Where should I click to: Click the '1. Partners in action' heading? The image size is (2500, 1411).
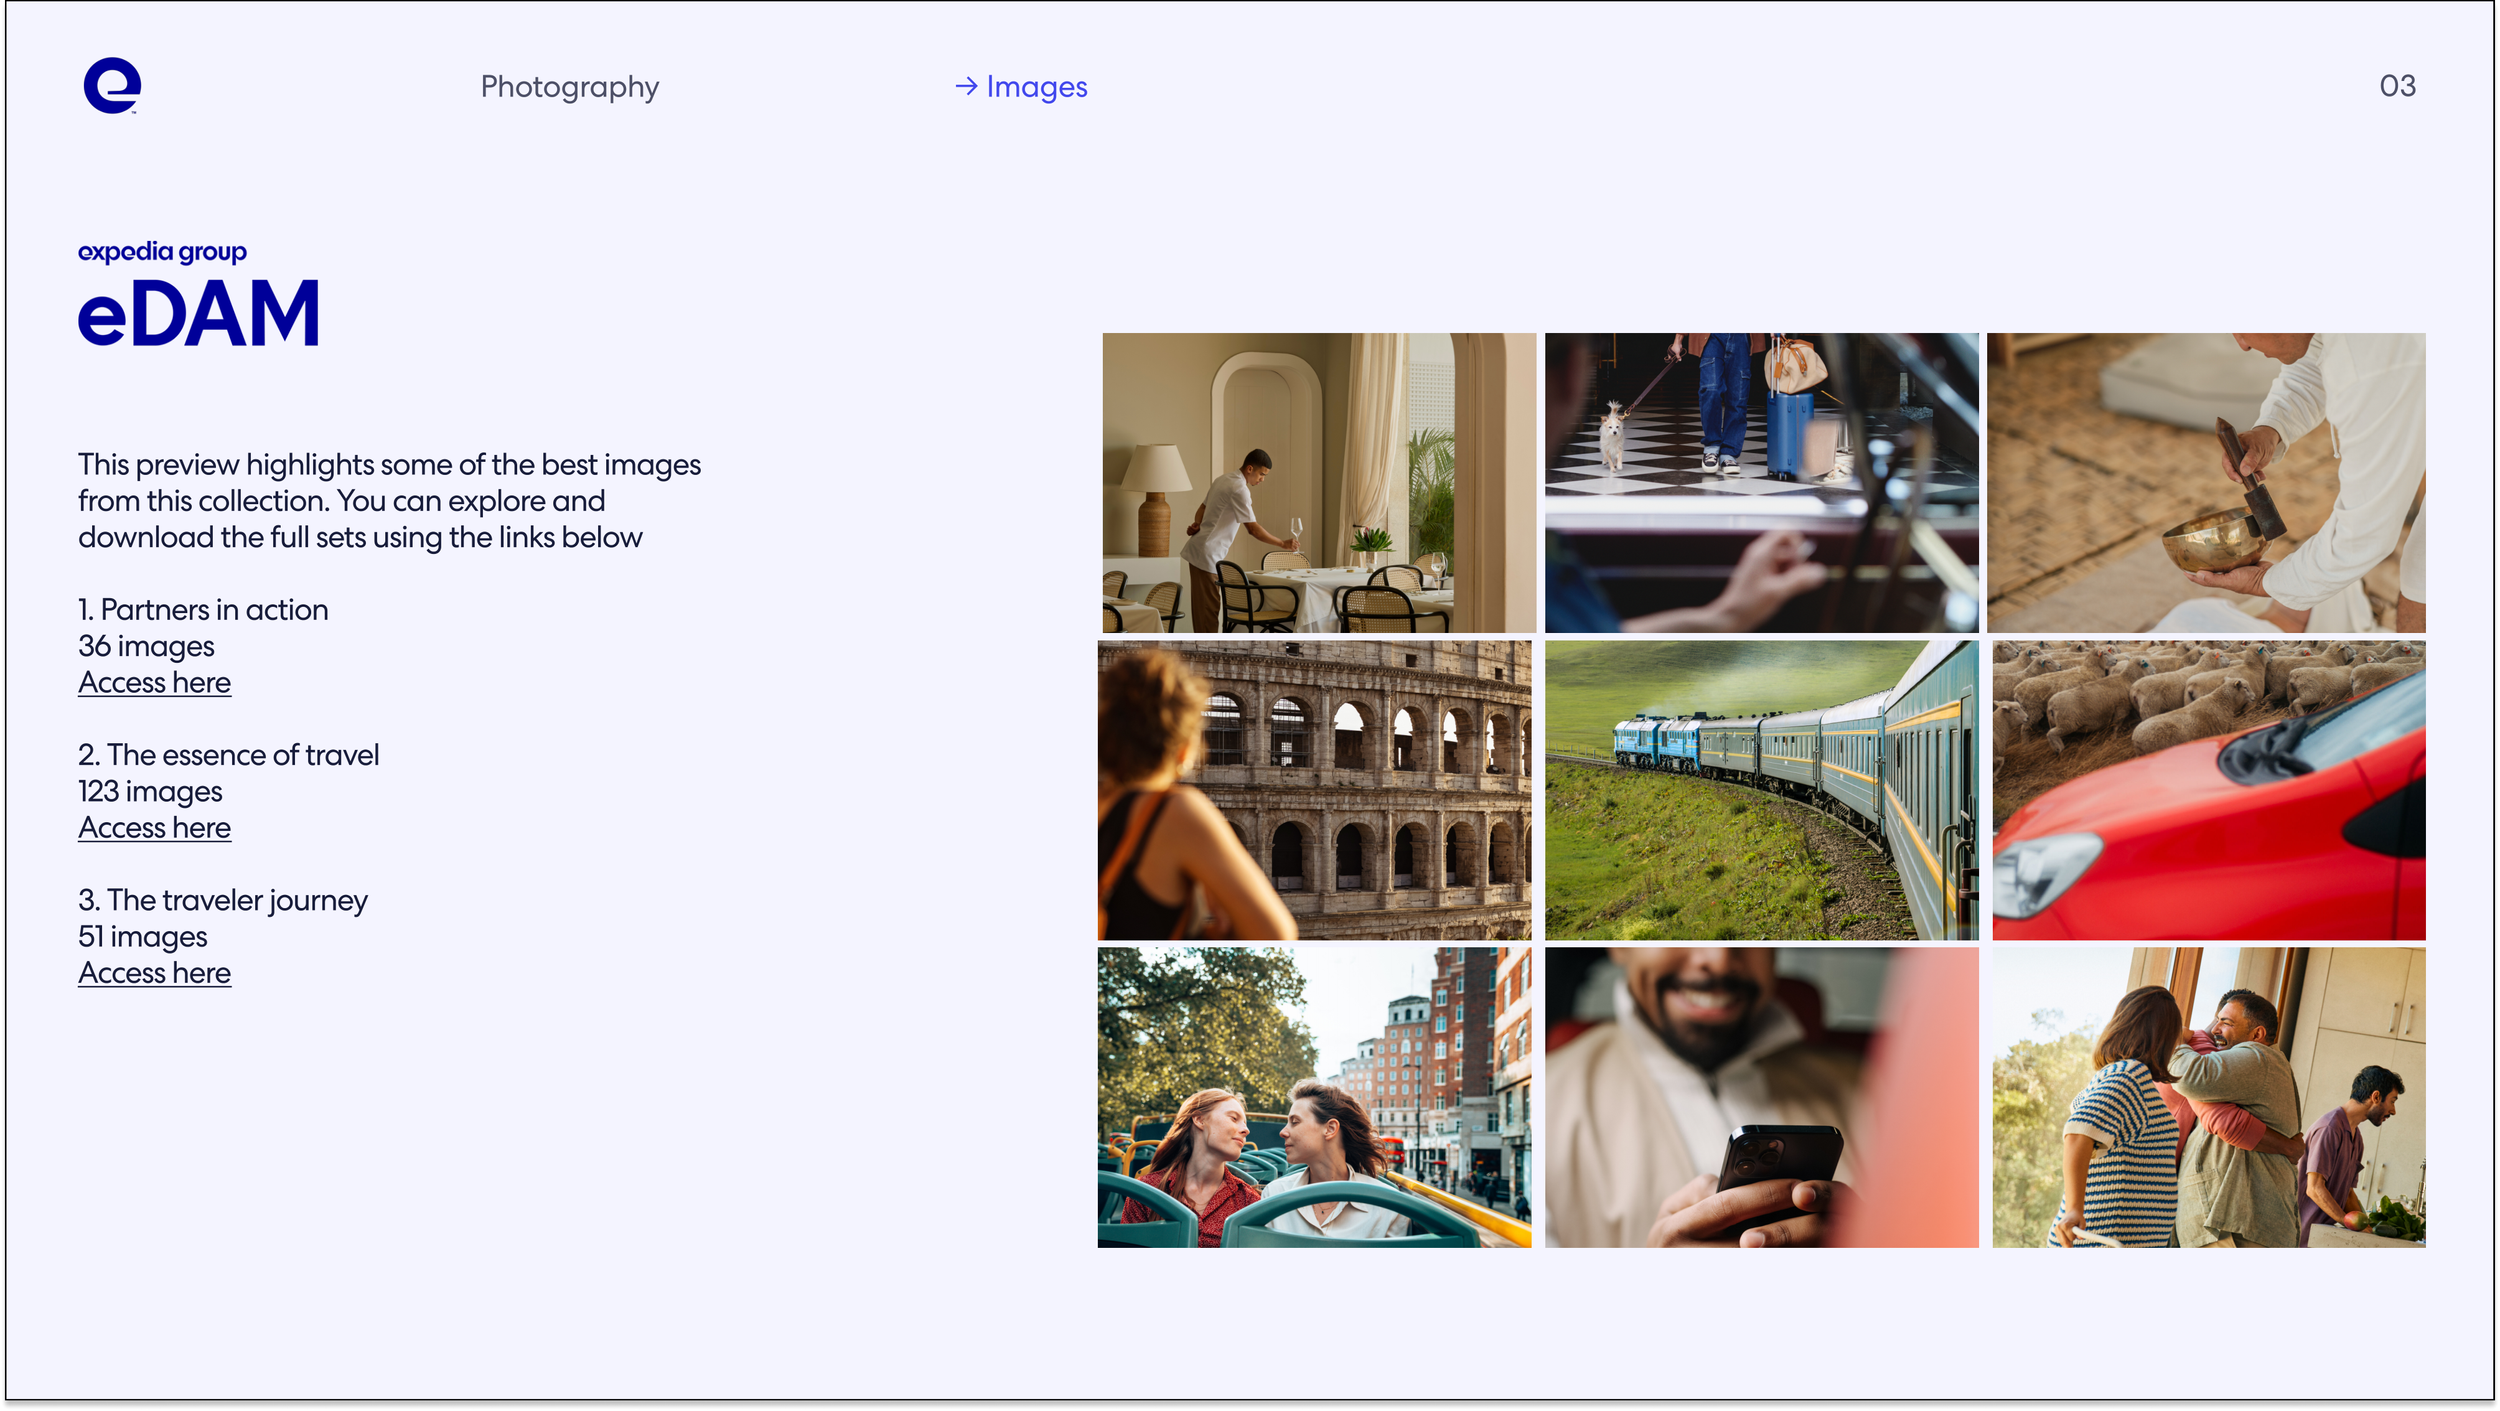(203, 610)
